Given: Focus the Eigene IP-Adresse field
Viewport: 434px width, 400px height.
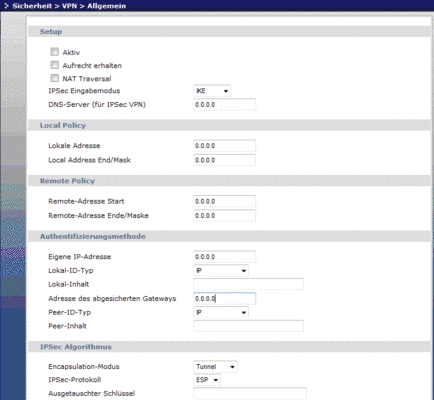Looking at the screenshot, I should (225, 257).
